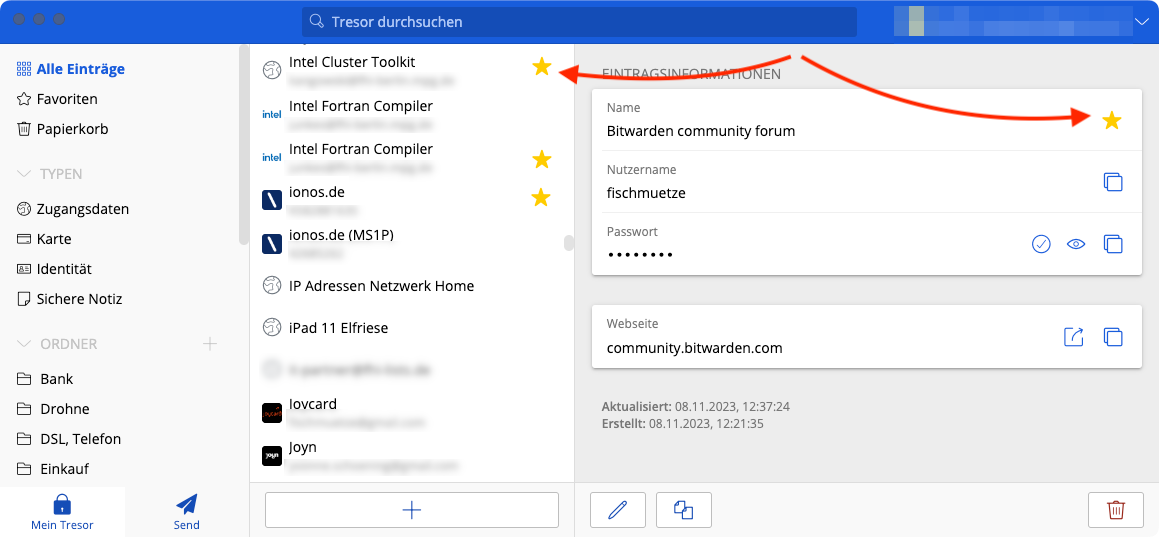
Task: Open the Bank folder
Action: tap(45, 379)
